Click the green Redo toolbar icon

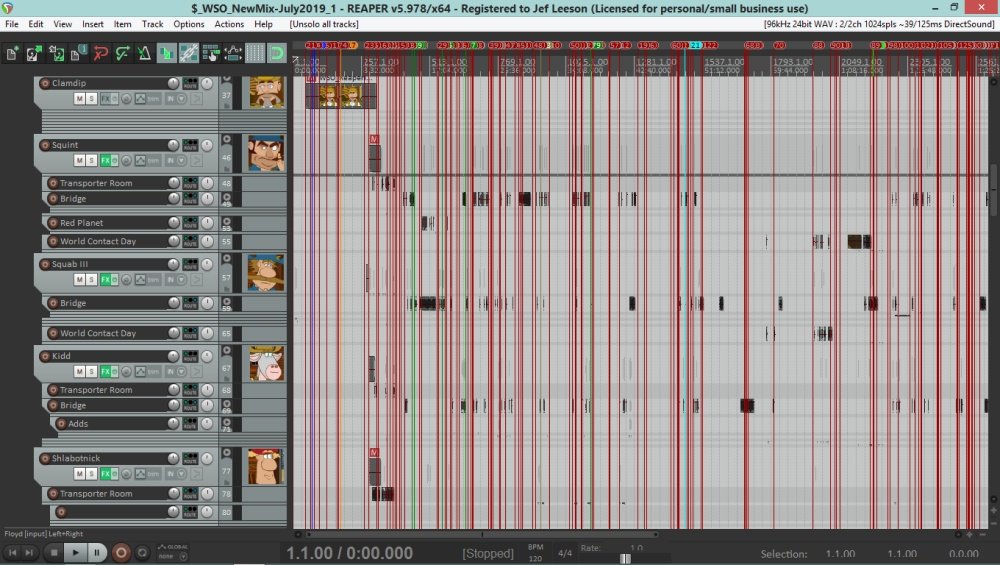point(122,53)
